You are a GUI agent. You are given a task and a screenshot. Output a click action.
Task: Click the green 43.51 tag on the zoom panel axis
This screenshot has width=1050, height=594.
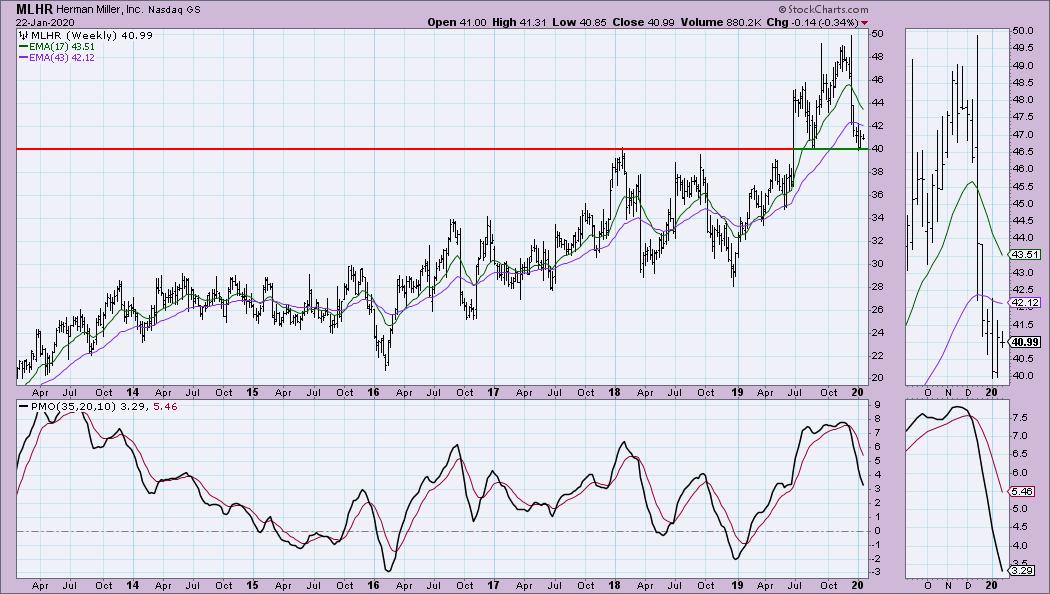tap(1023, 254)
